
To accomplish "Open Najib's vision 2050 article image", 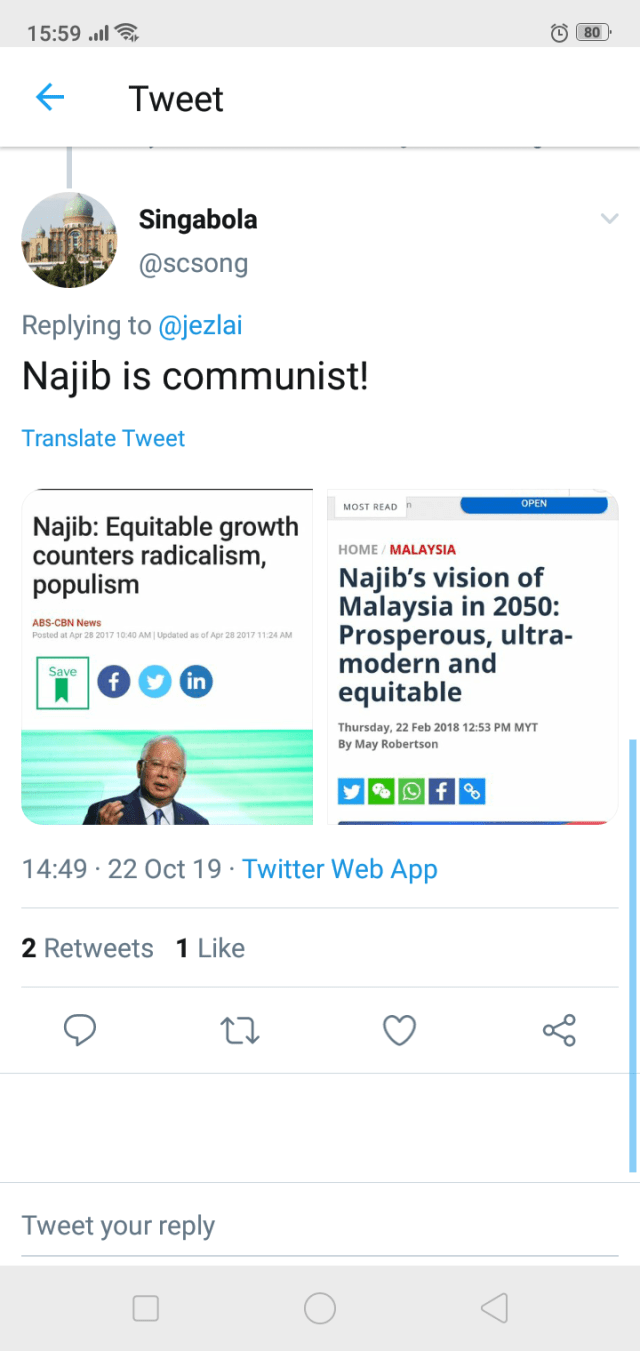I will pos(472,657).
